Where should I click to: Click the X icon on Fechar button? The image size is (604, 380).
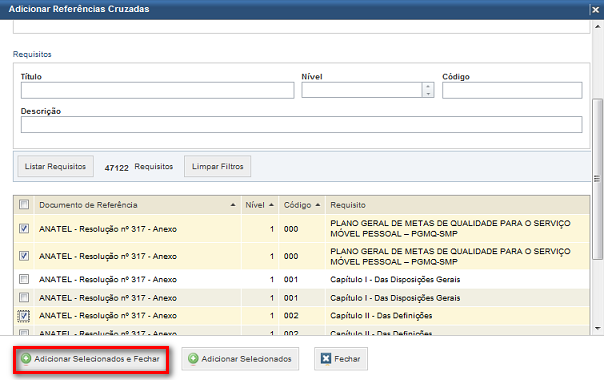[326, 358]
